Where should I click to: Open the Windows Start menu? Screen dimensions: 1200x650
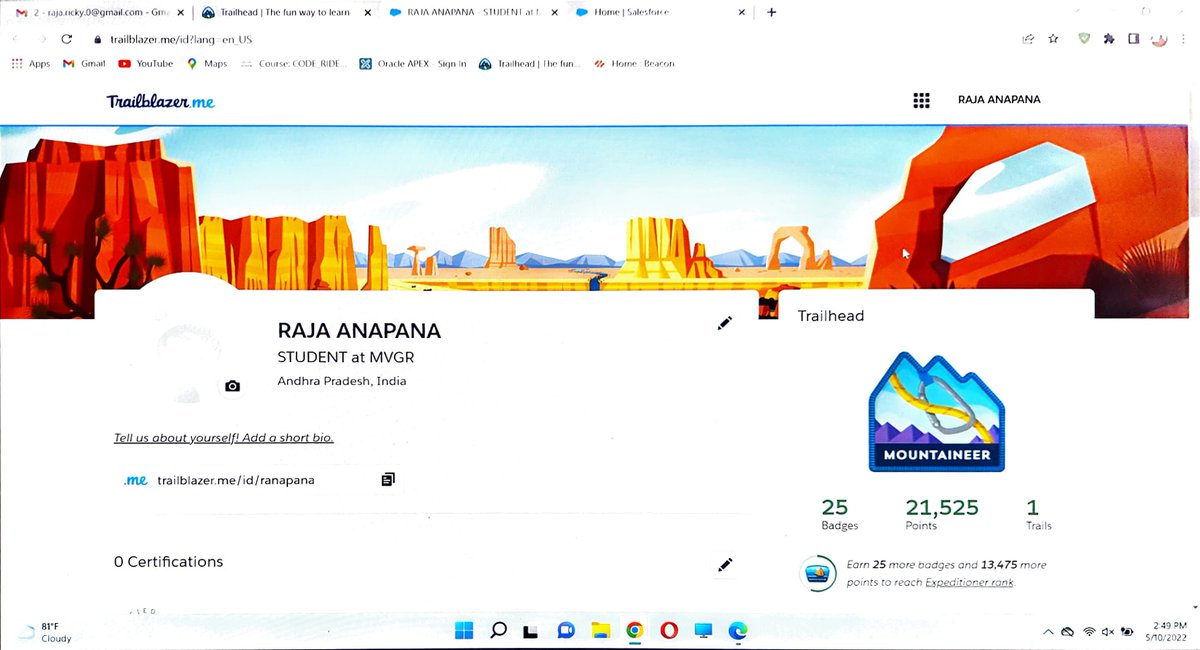point(464,630)
